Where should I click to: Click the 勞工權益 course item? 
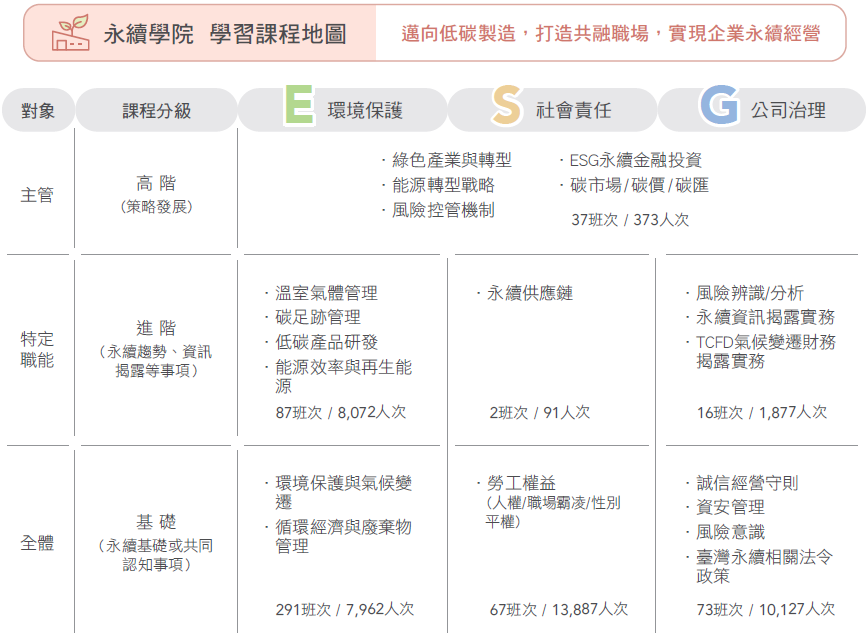coord(523,483)
